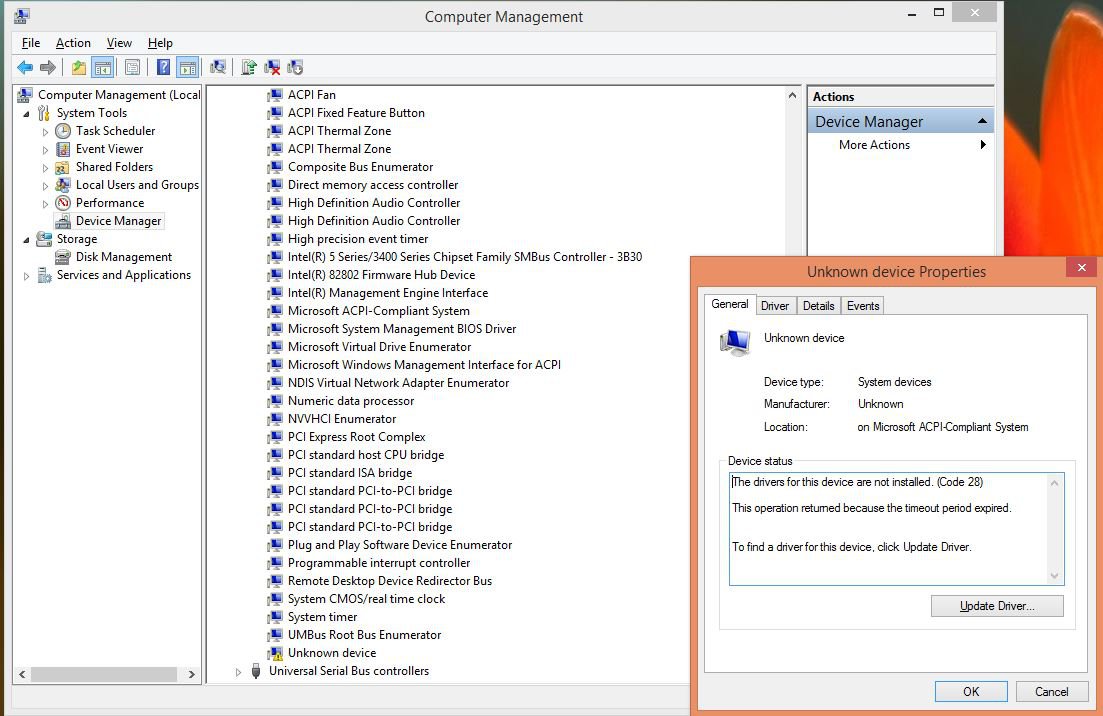
Task: Open the Action menu
Action: pyautogui.click(x=73, y=43)
